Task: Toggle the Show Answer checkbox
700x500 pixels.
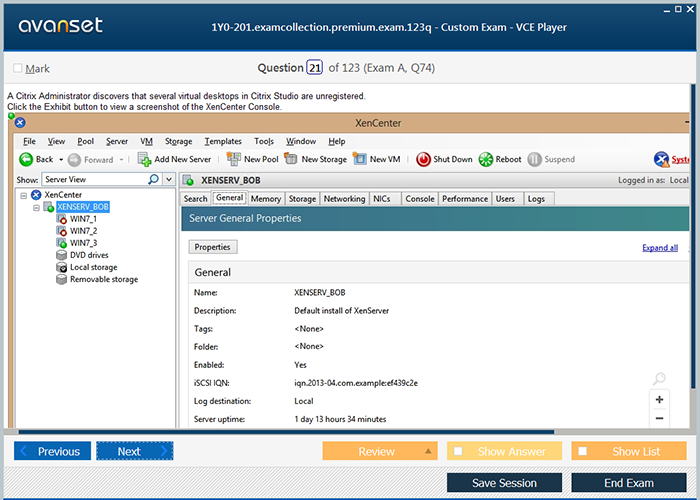Action: [x=458, y=451]
